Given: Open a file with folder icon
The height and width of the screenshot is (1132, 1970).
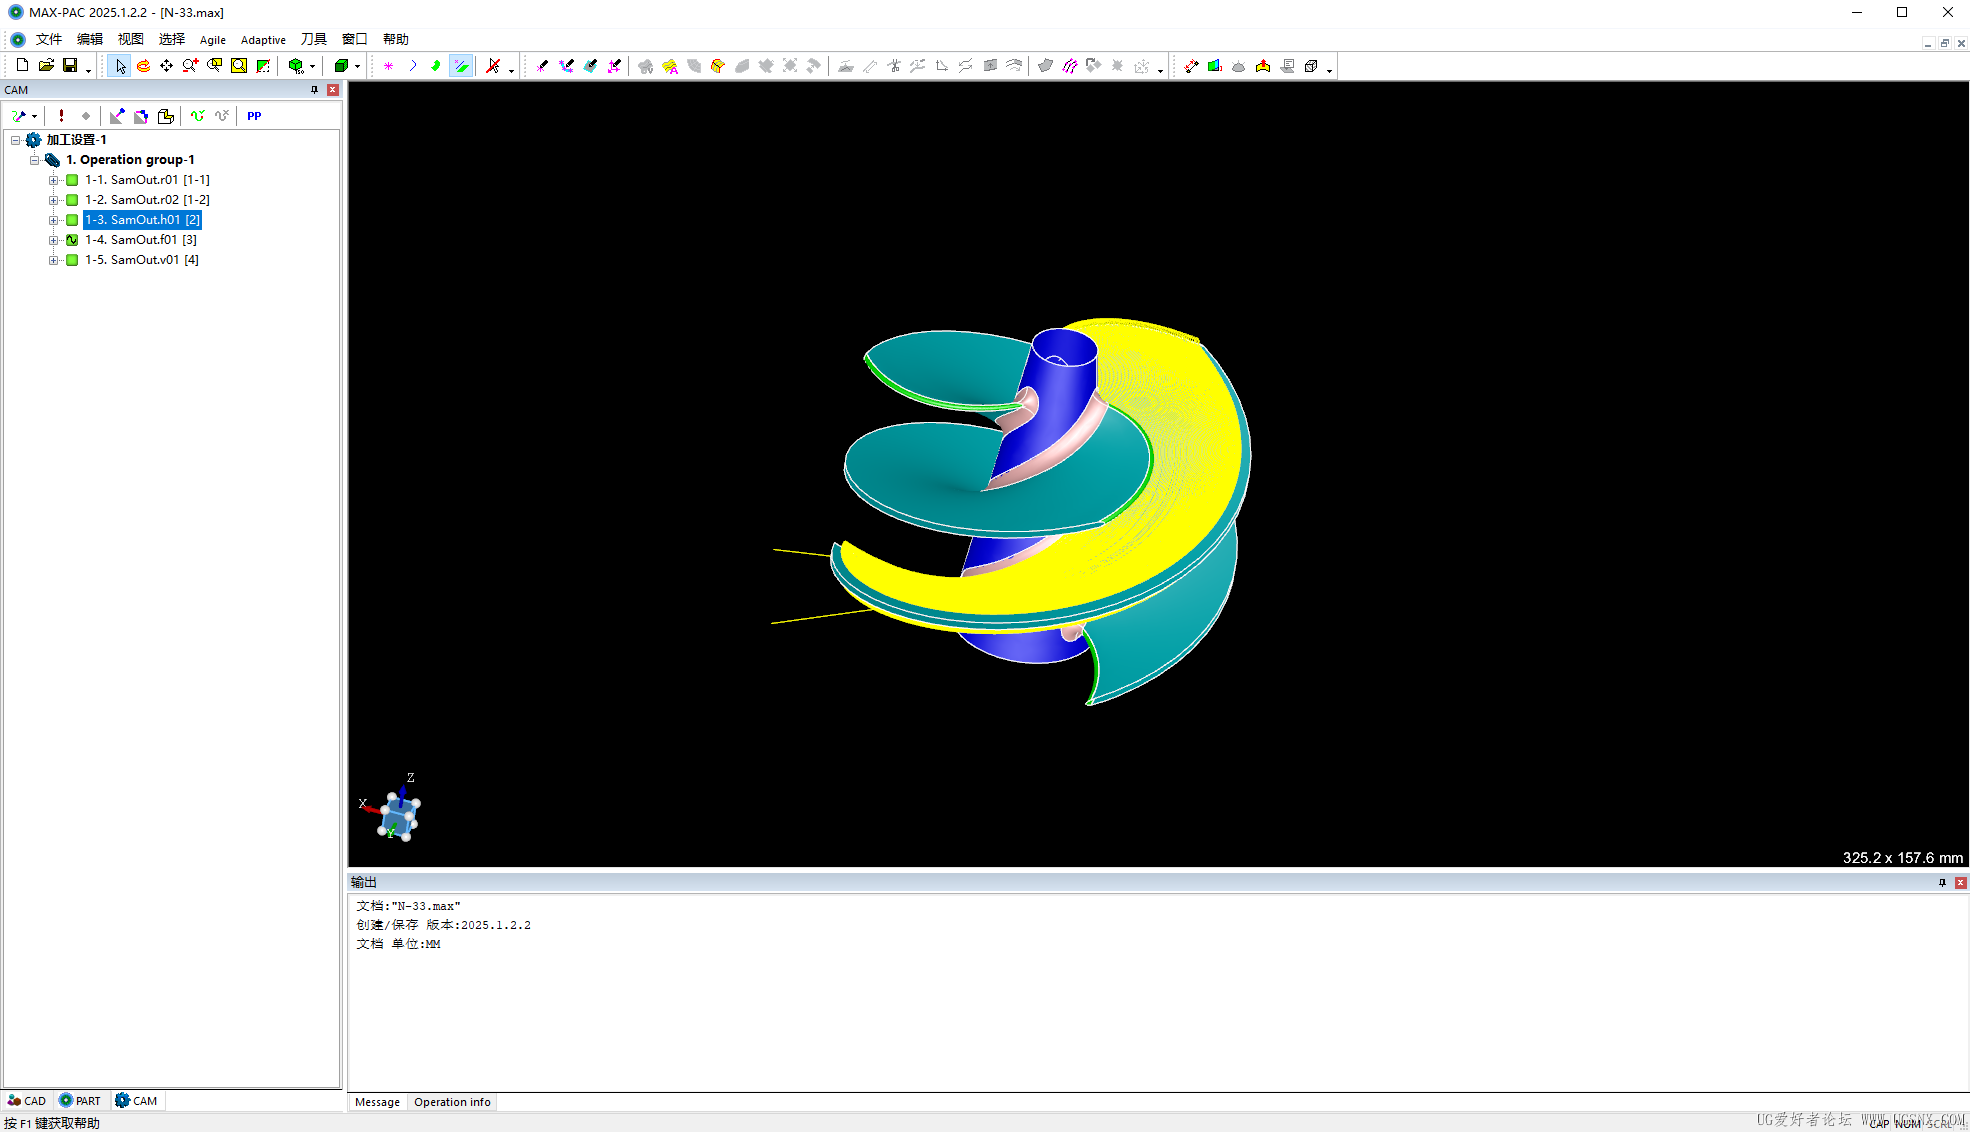Looking at the screenshot, I should pyautogui.click(x=46, y=66).
